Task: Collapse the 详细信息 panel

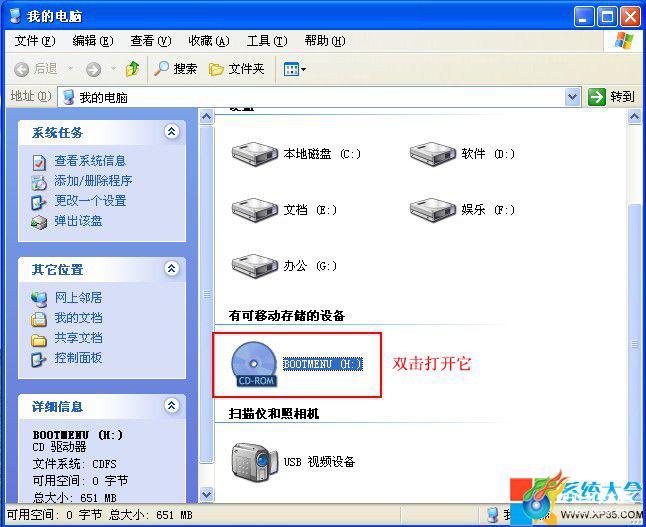Action: tap(171, 405)
